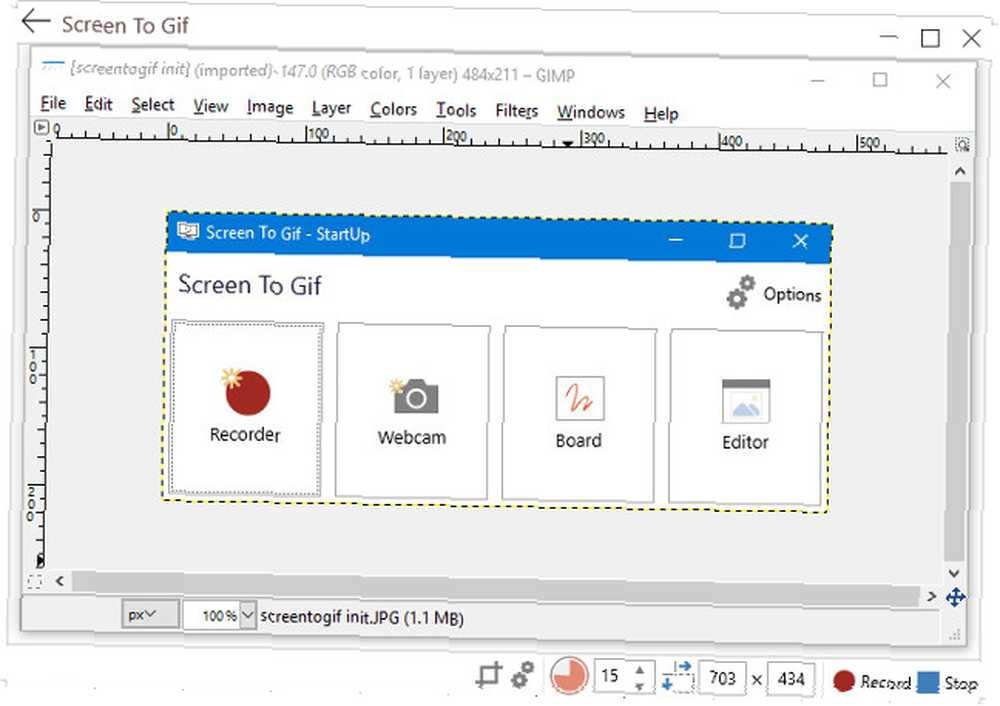The height and width of the screenshot is (706, 1000).
Task: Click the GIMP title bar icon
Action: click(53, 64)
